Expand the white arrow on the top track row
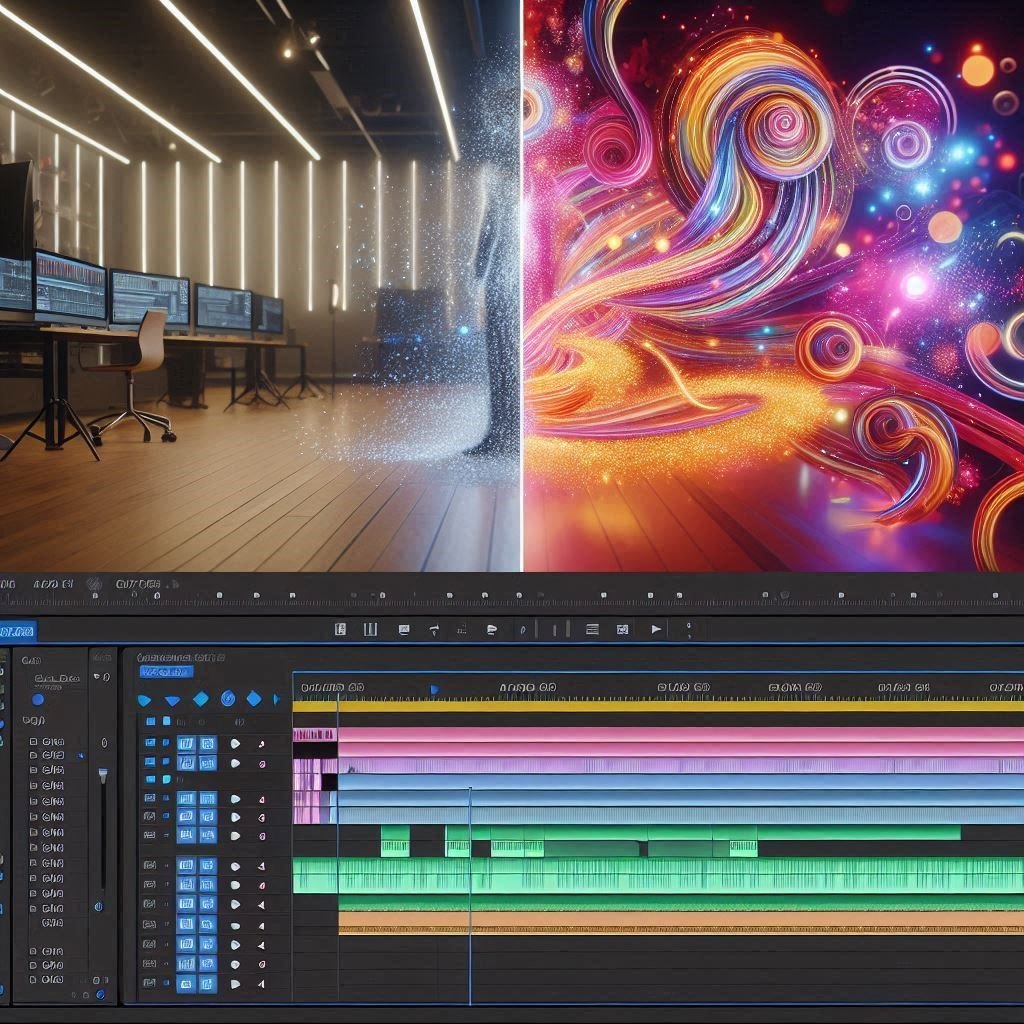 (235, 743)
